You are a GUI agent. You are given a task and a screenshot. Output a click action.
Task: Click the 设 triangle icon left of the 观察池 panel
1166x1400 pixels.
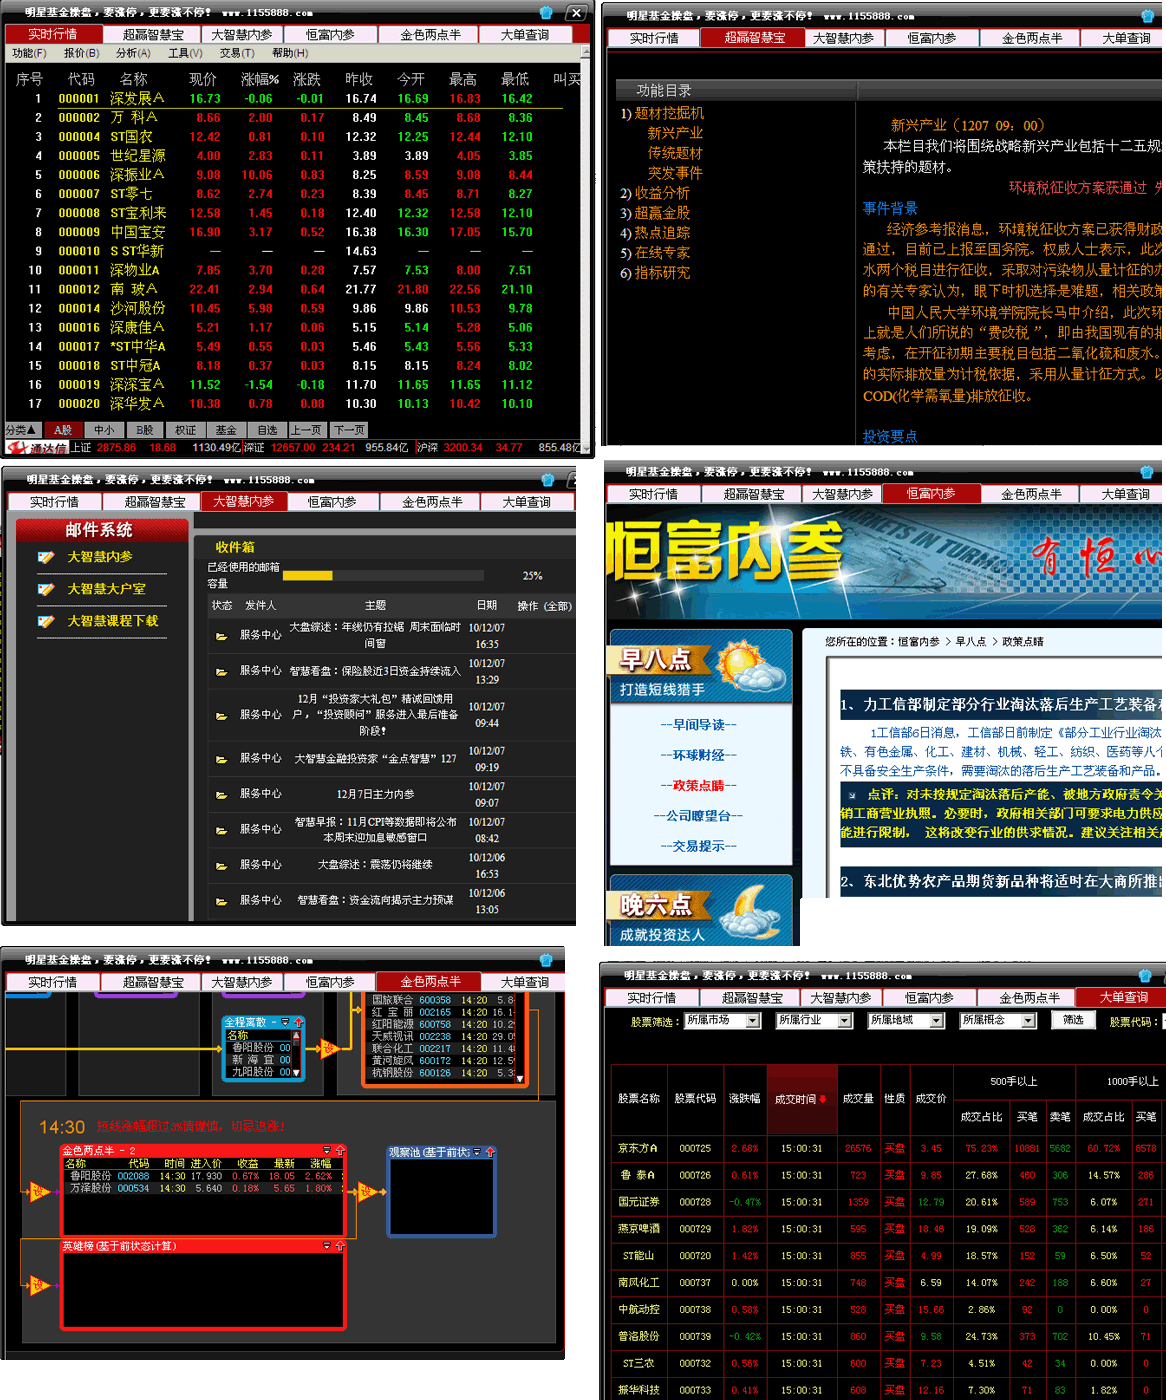tap(367, 1191)
